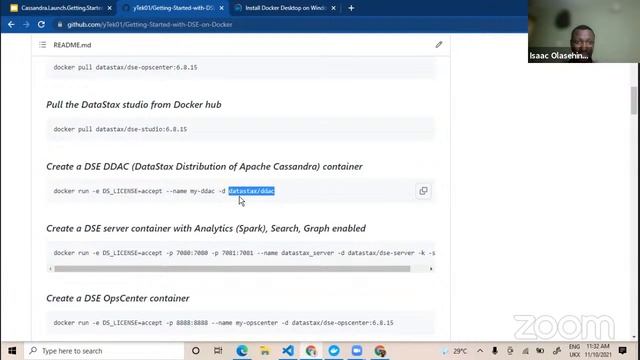Open the notification center icon
This screenshot has height=360, width=640.
coord(622,351)
